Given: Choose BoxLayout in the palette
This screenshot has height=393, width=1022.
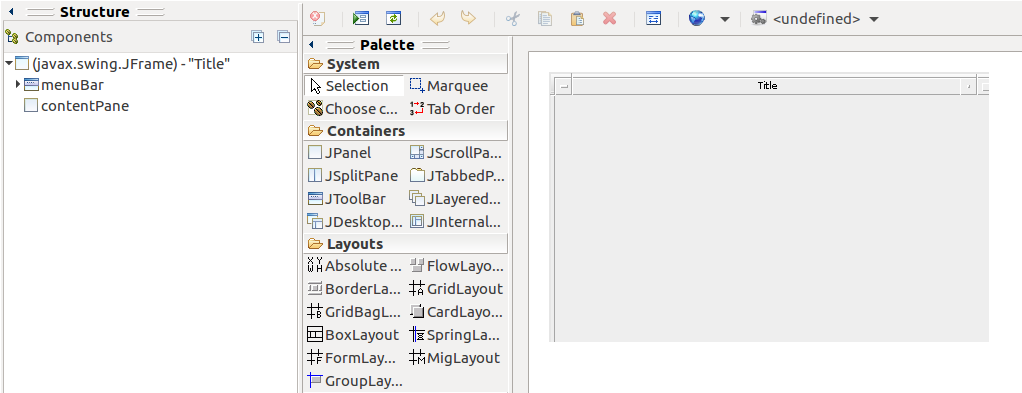Looking at the screenshot, I should (353, 335).
